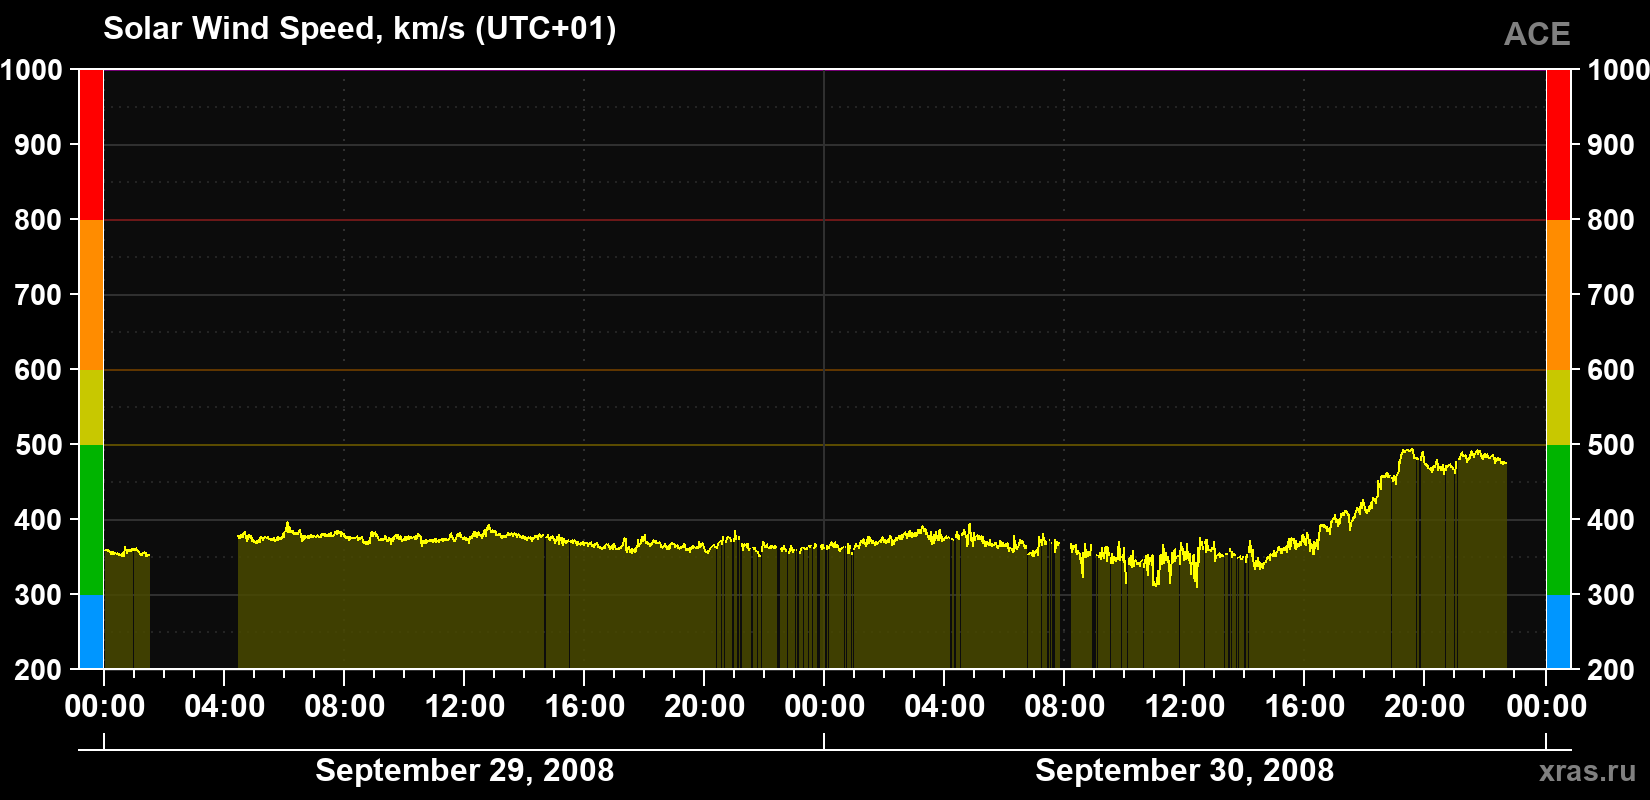Click the September 29, 2008 date label

(464, 770)
